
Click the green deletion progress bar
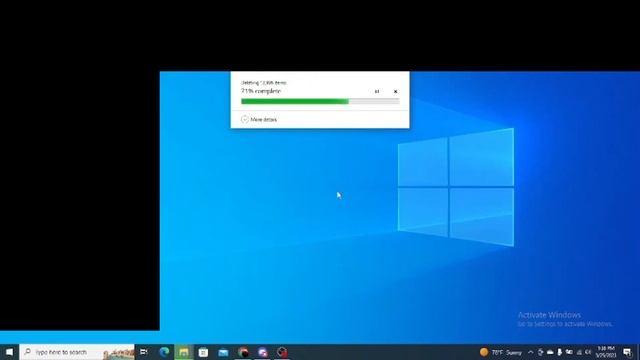tap(320, 101)
